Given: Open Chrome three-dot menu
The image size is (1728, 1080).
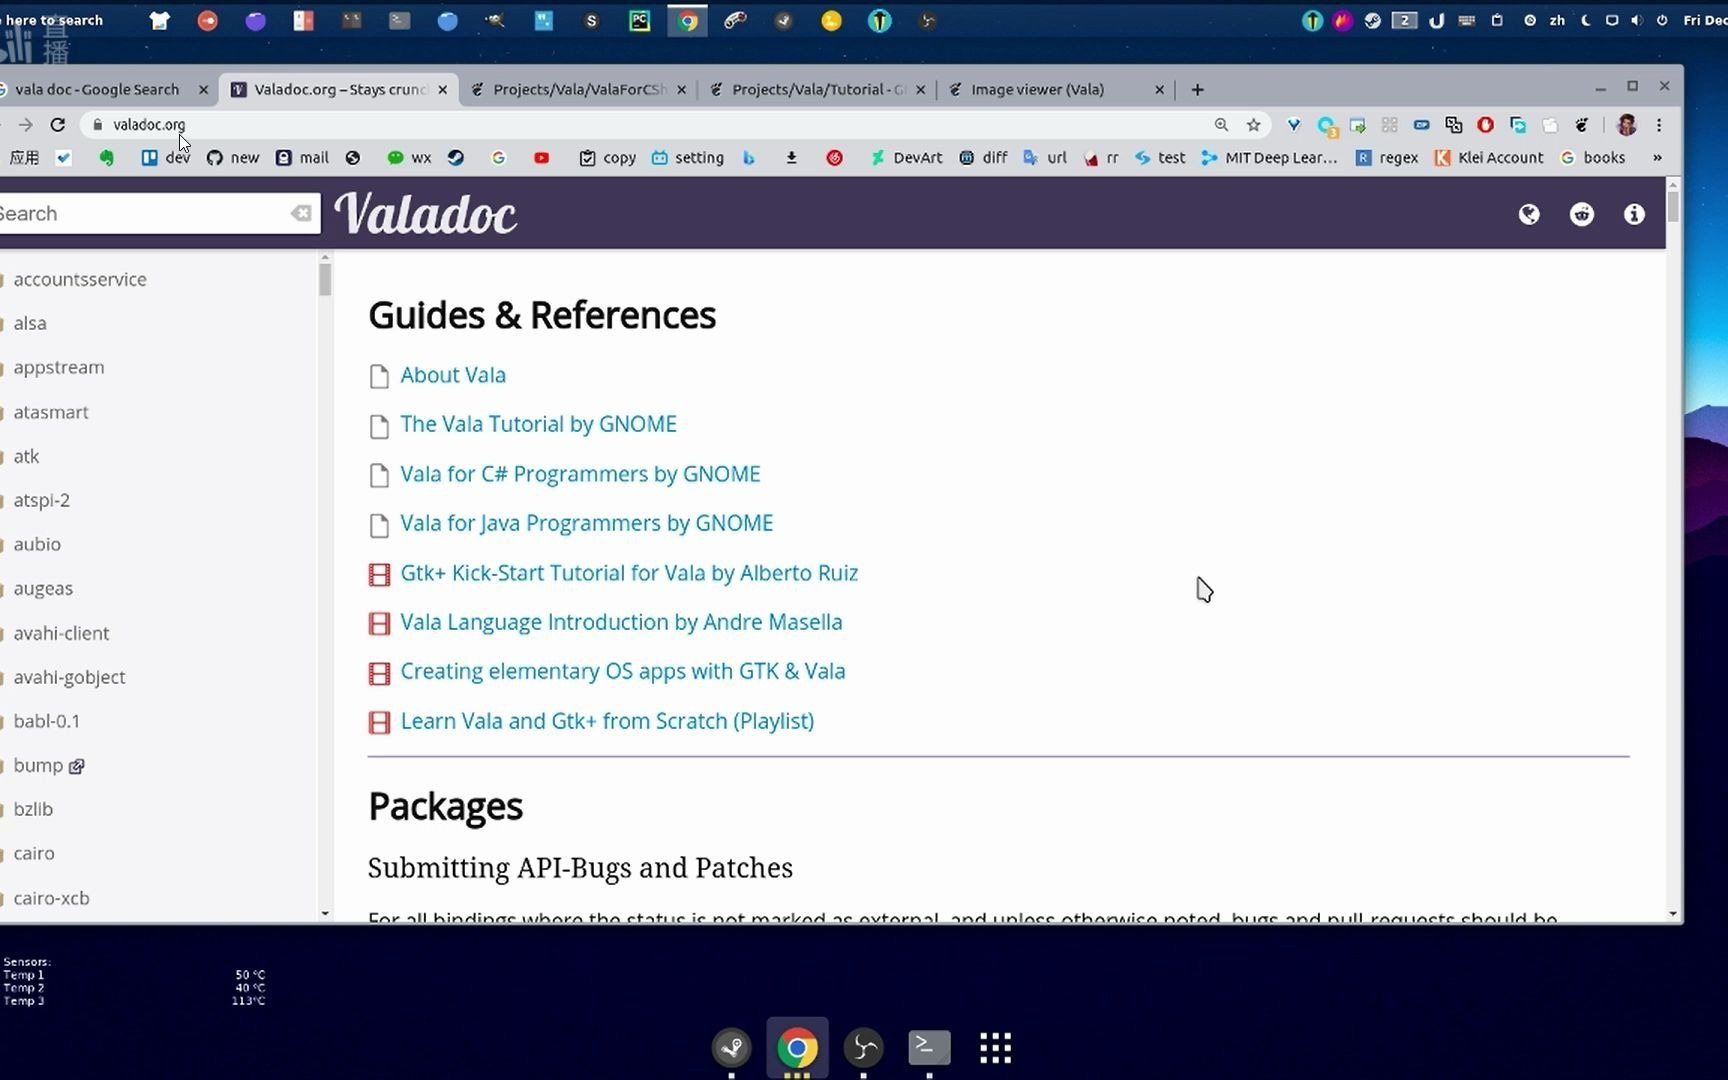Looking at the screenshot, I should [1659, 125].
